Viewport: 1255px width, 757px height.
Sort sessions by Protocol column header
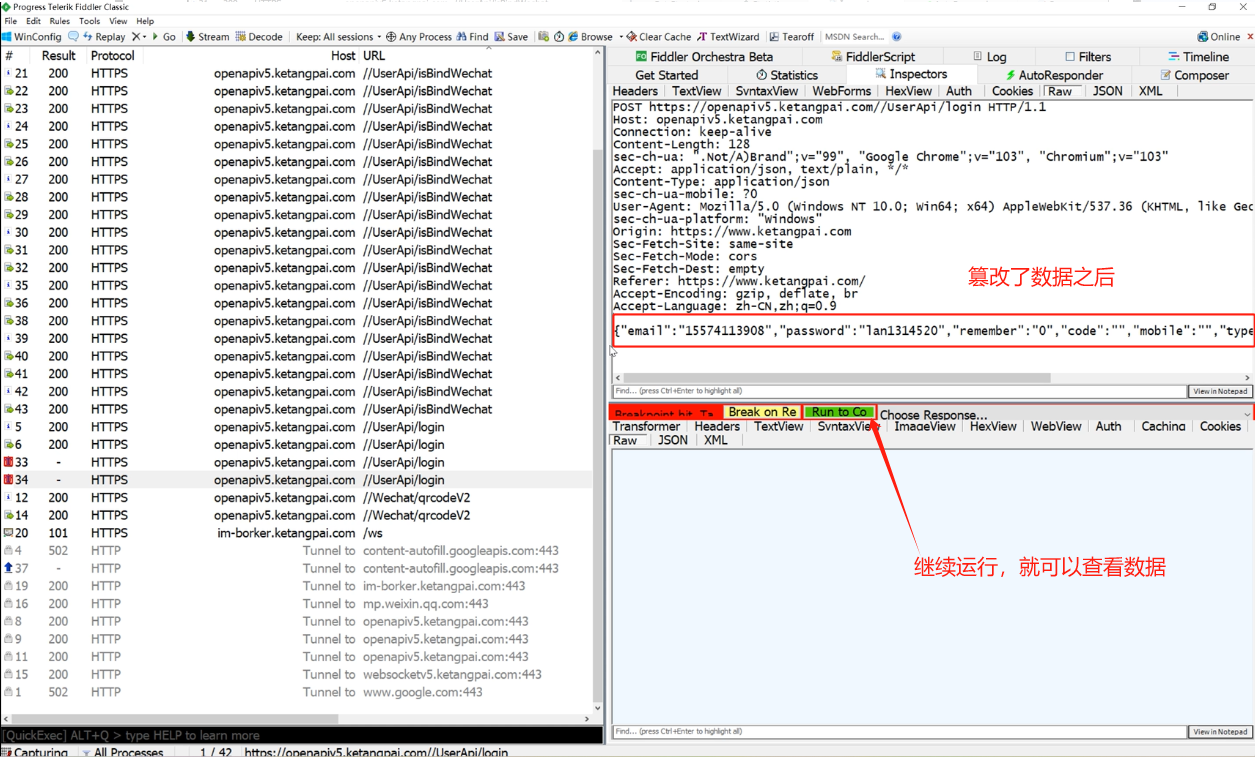[113, 56]
